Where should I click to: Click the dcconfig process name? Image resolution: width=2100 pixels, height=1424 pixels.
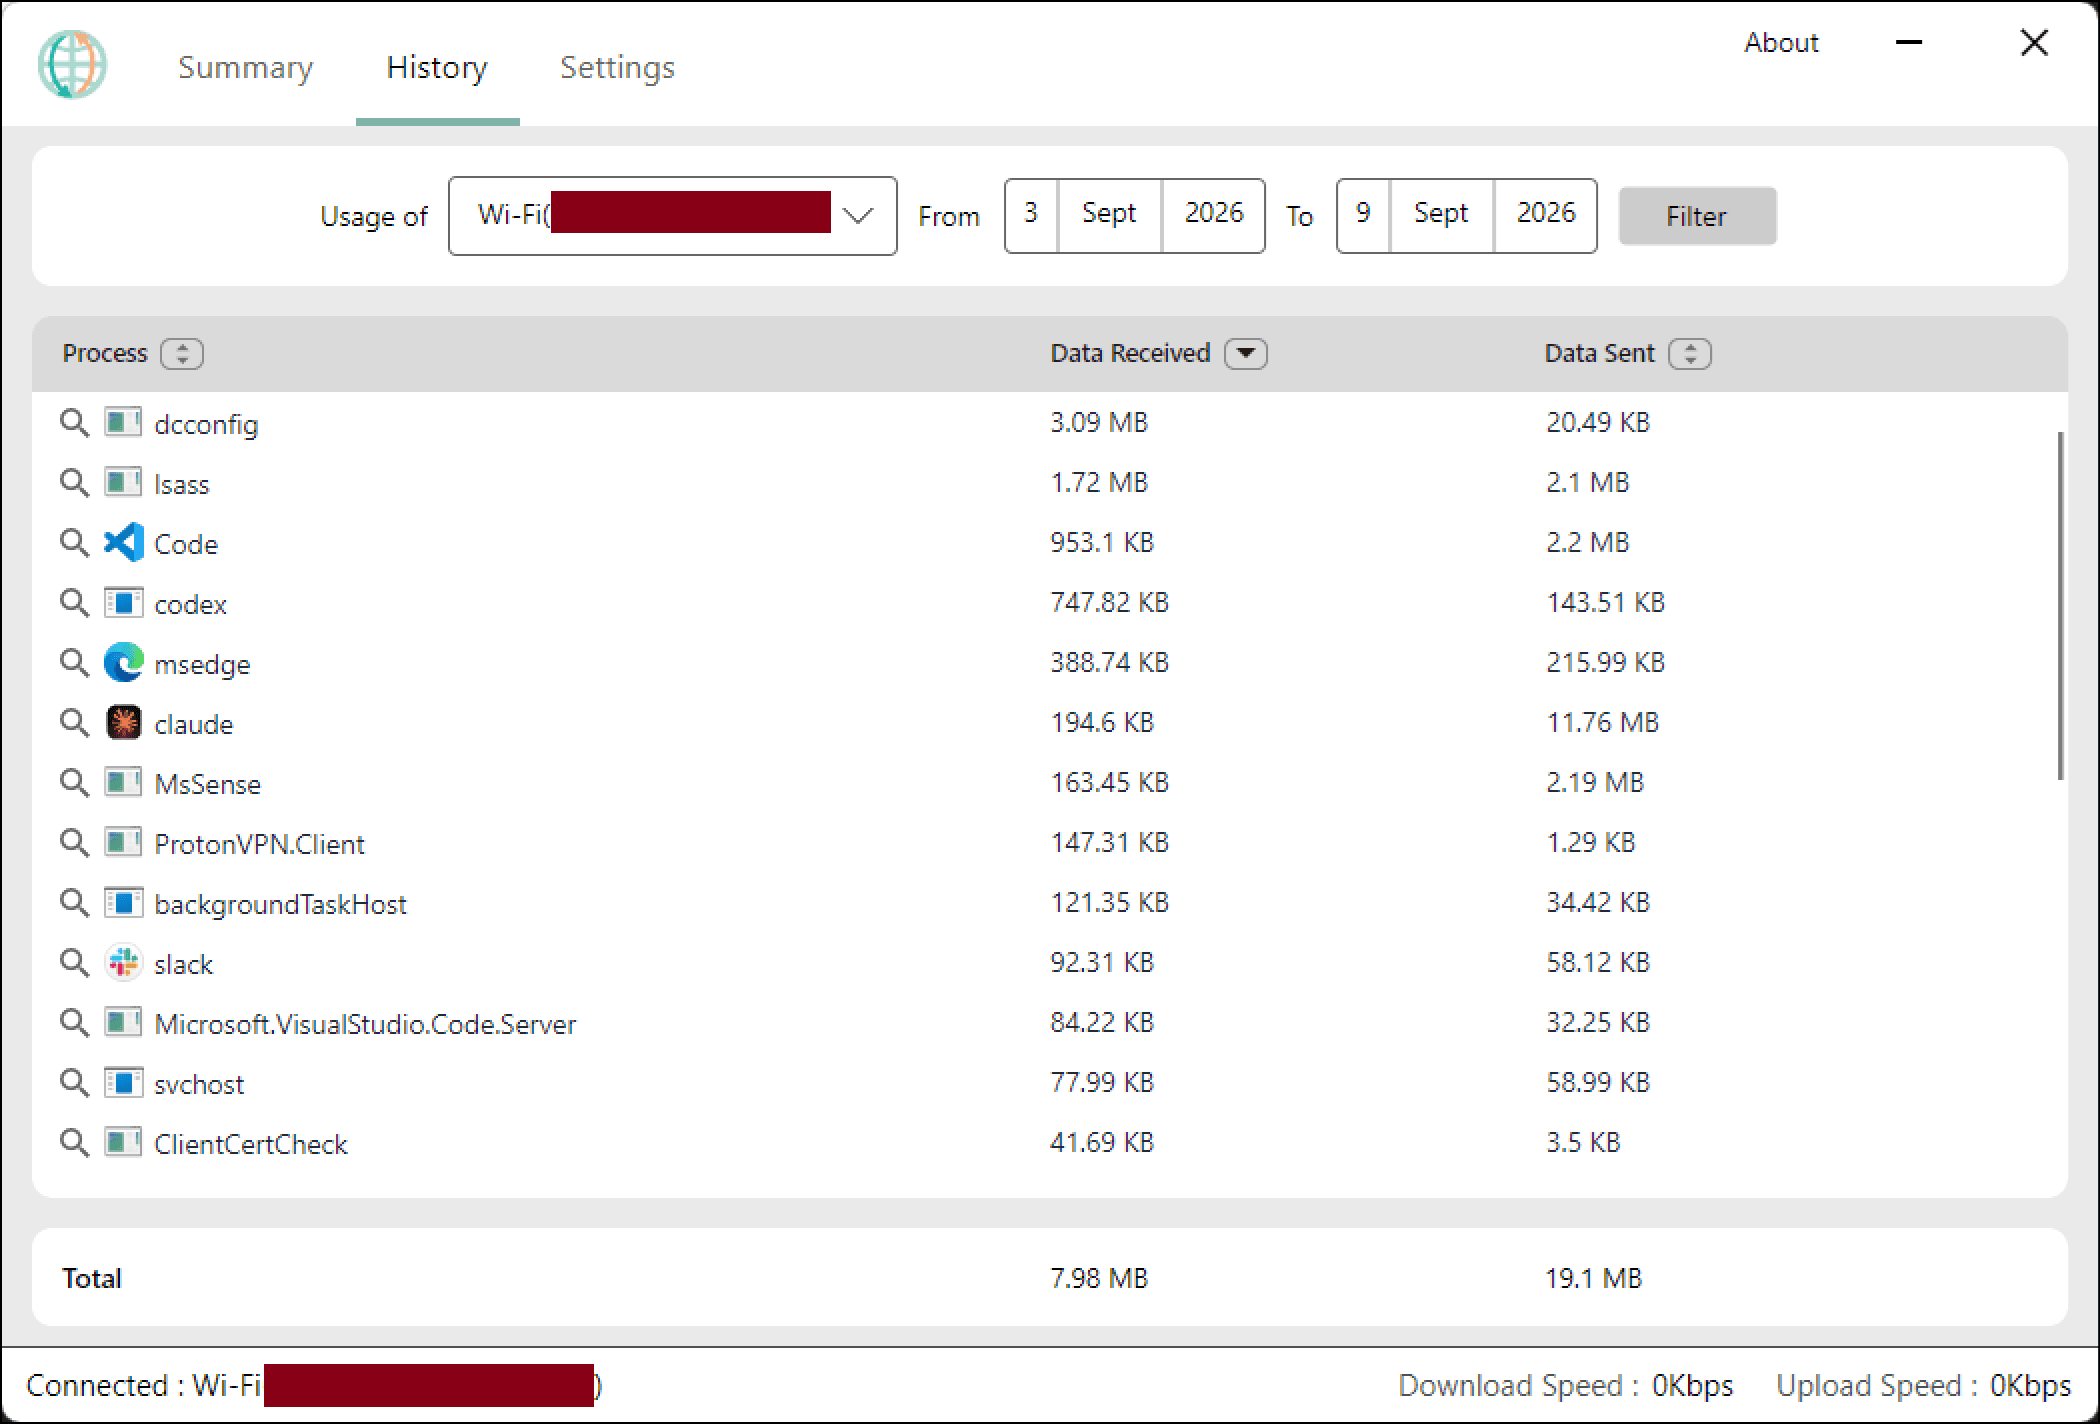(x=206, y=425)
